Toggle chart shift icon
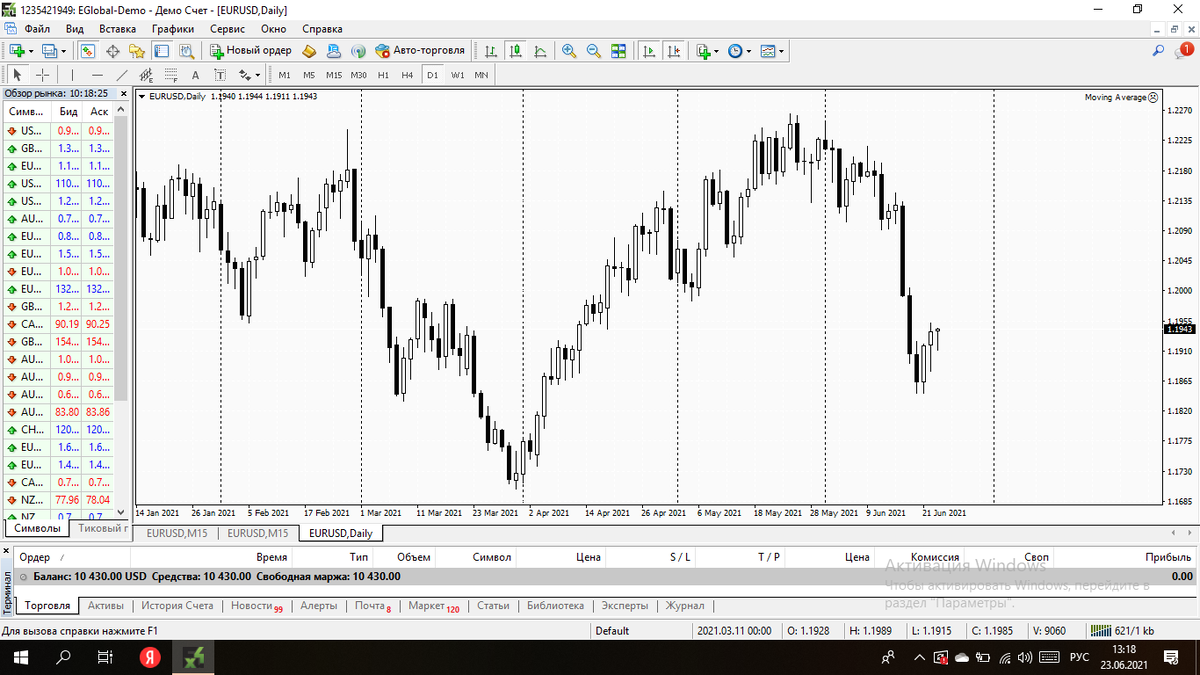The height and width of the screenshot is (675, 1200). [674, 50]
